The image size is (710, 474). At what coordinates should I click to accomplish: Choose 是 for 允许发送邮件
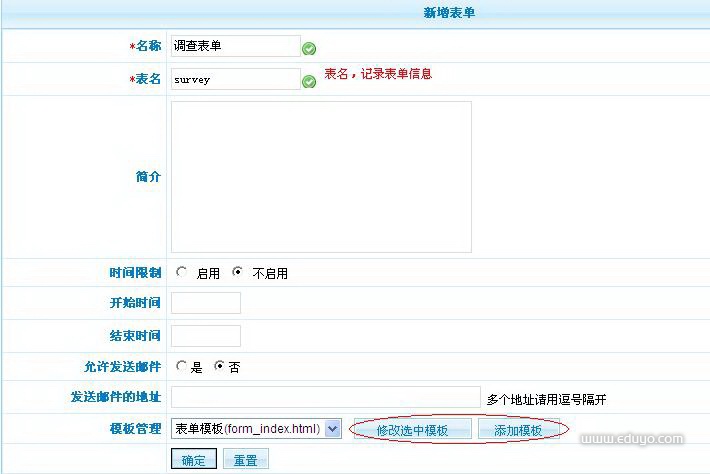[x=181, y=366]
